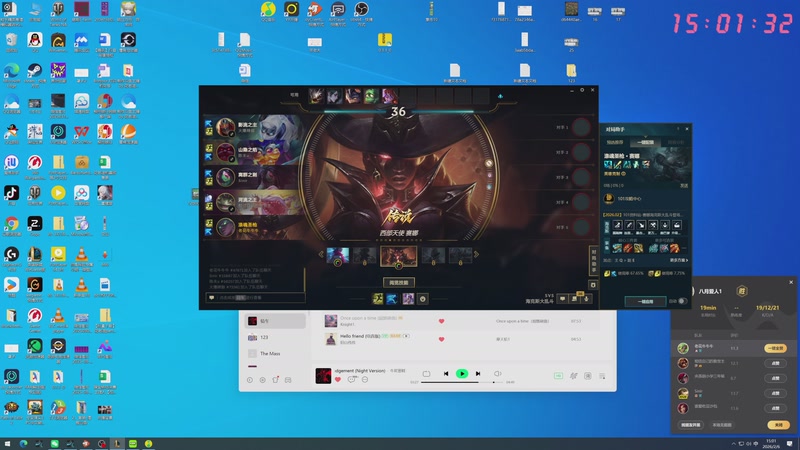
Task: Open the comment icon for the playing song
Action: click(351, 380)
